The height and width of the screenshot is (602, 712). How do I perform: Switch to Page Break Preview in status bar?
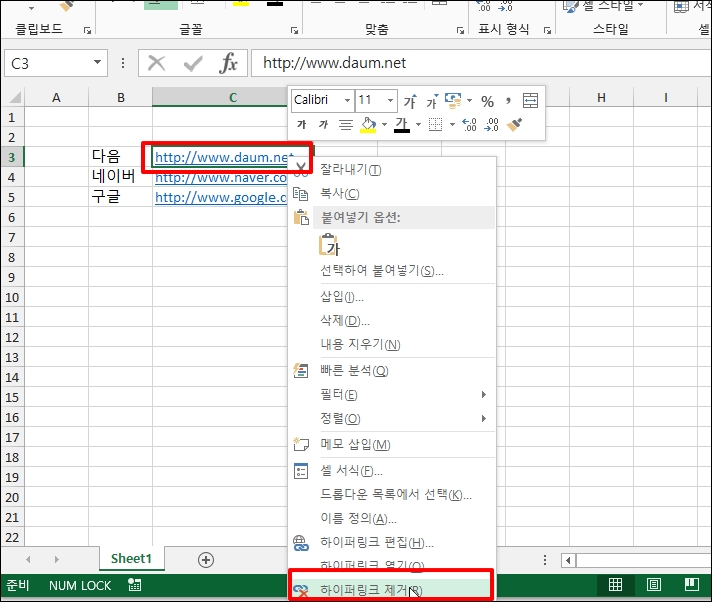click(x=692, y=585)
